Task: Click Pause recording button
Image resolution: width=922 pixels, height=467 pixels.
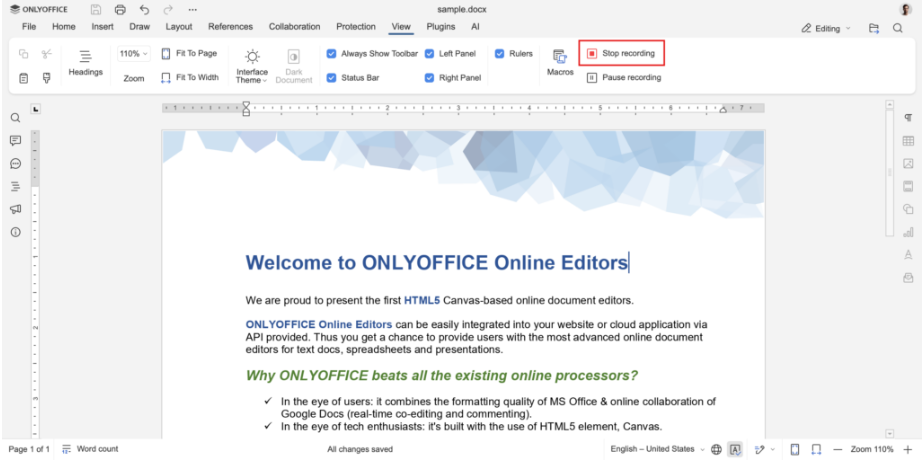Action: 624,78
